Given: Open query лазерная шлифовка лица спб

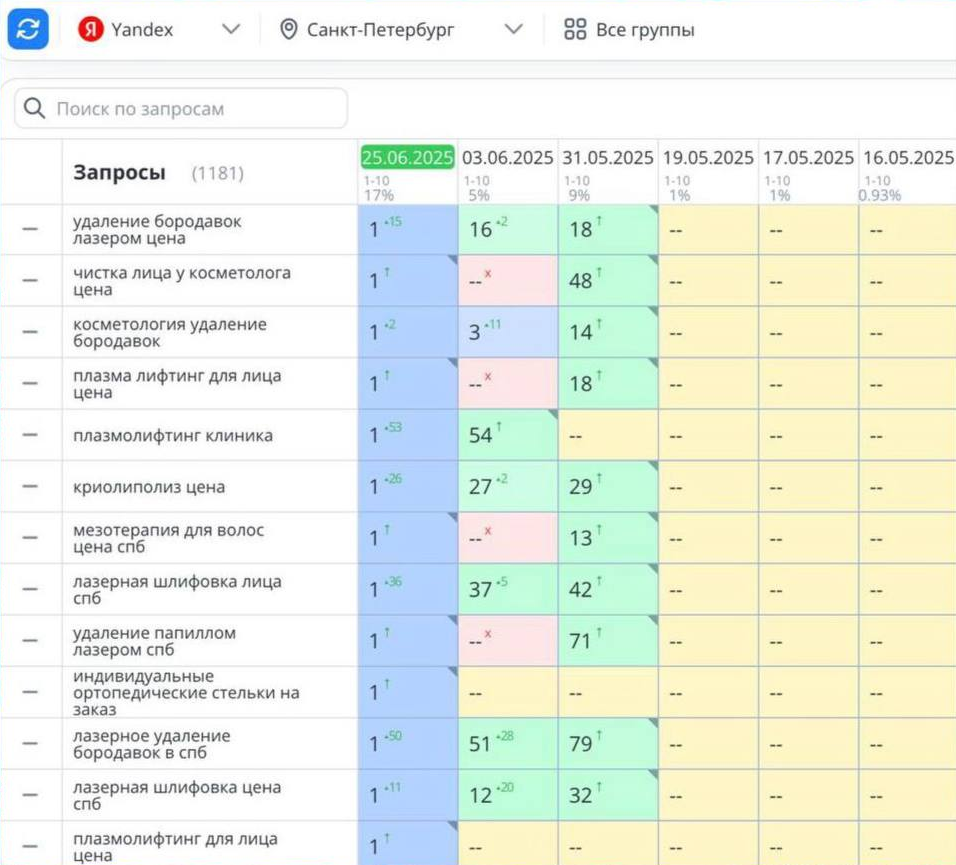Looking at the screenshot, I should pyautogui.click(x=177, y=589).
